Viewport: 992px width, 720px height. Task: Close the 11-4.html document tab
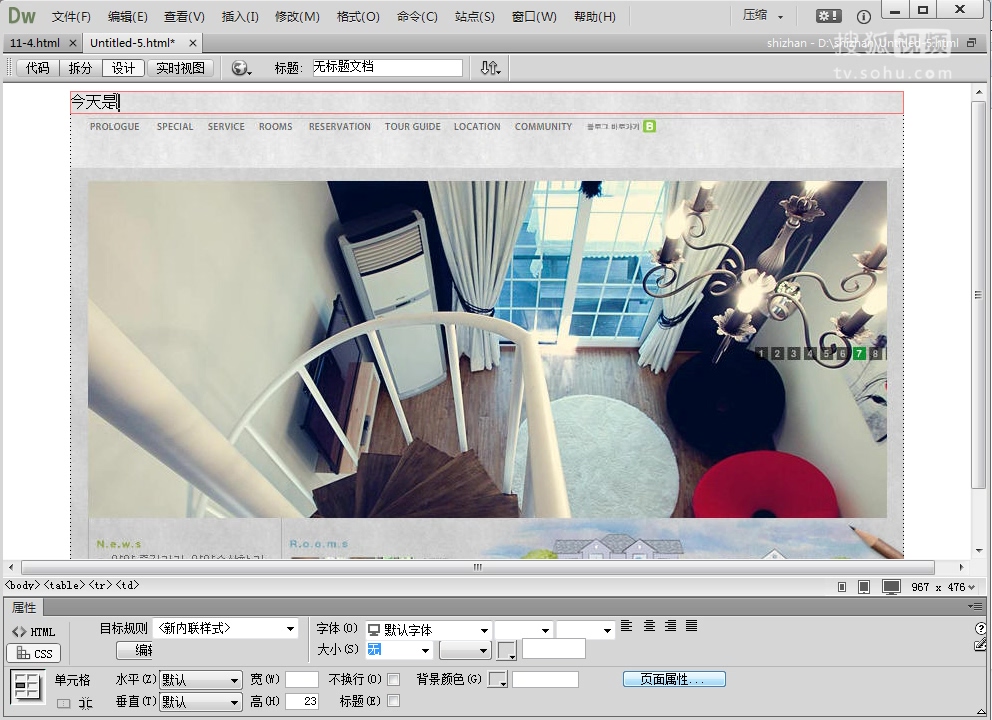[x=73, y=43]
